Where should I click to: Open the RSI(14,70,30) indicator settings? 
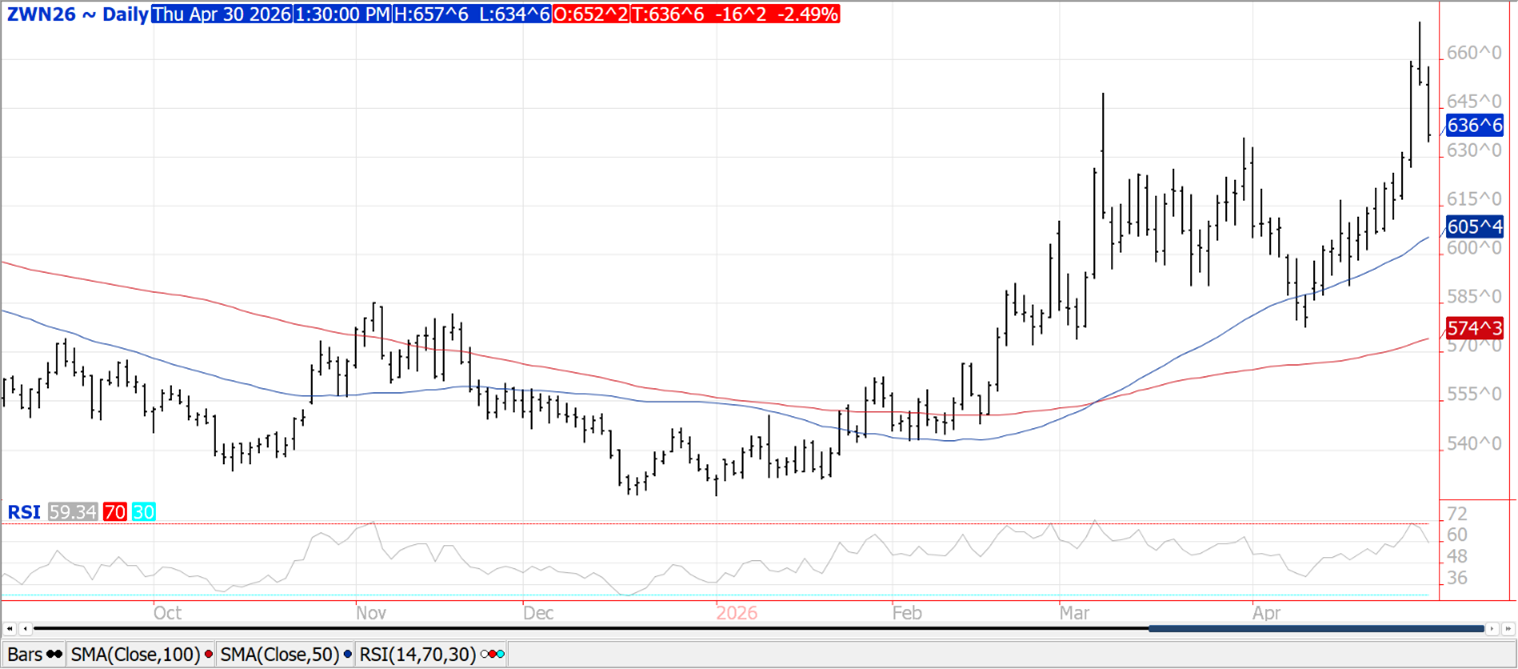pyautogui.click(x=417, y=653)
